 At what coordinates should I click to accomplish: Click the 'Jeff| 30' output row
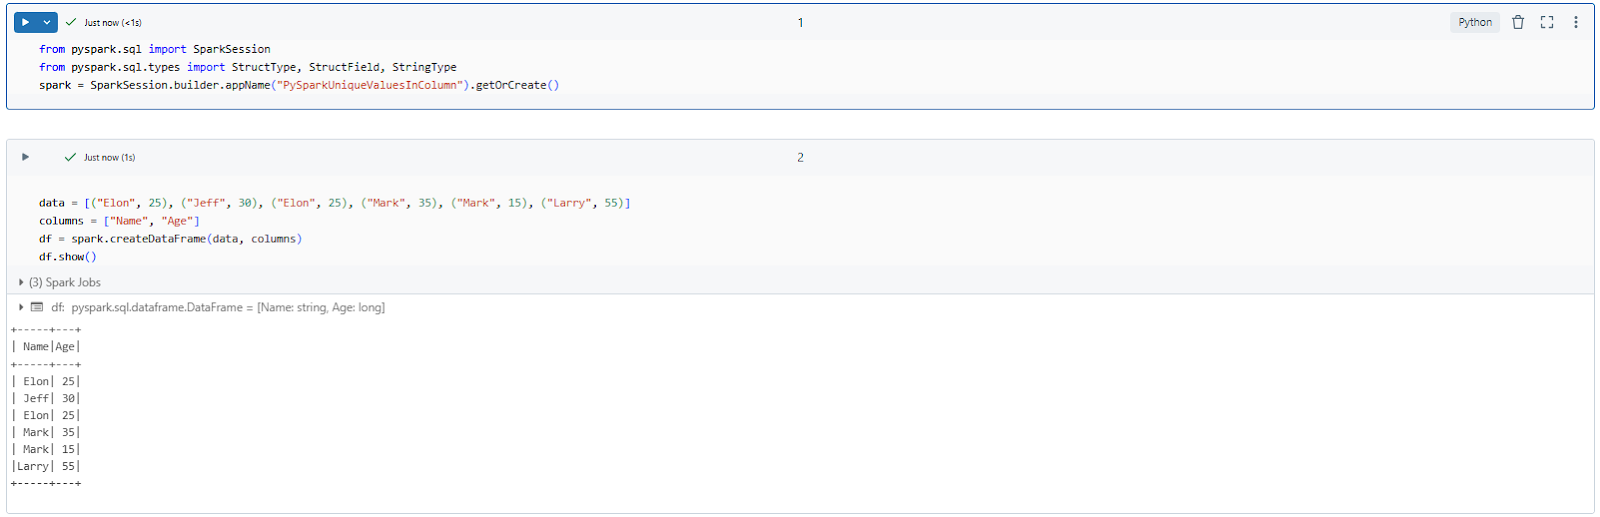[x=46, y=398]
